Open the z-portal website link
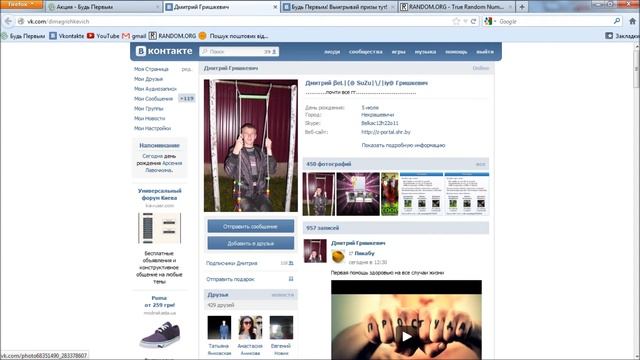The height and width of the screenshot is (360, 640). tap(386, 132)
